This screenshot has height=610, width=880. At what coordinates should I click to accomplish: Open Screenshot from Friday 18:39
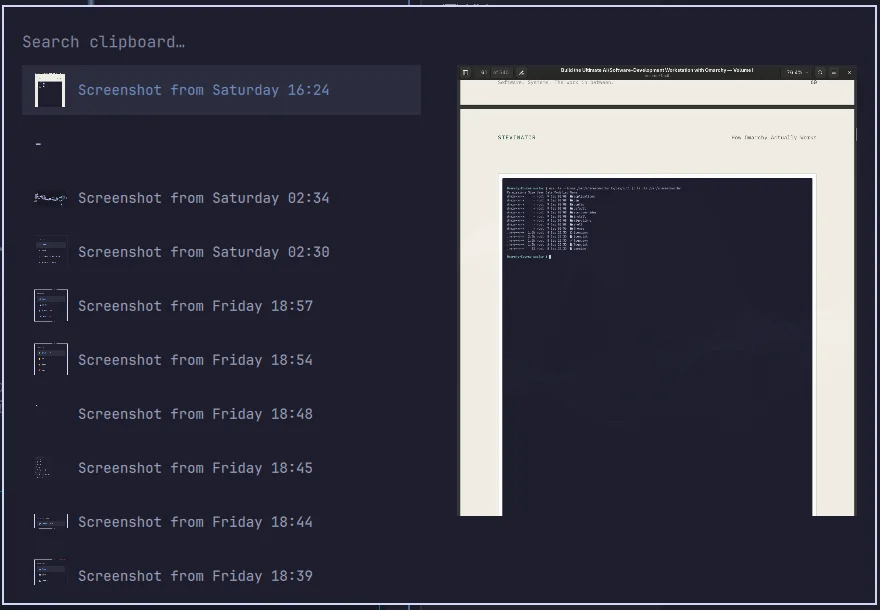[221, 576]
